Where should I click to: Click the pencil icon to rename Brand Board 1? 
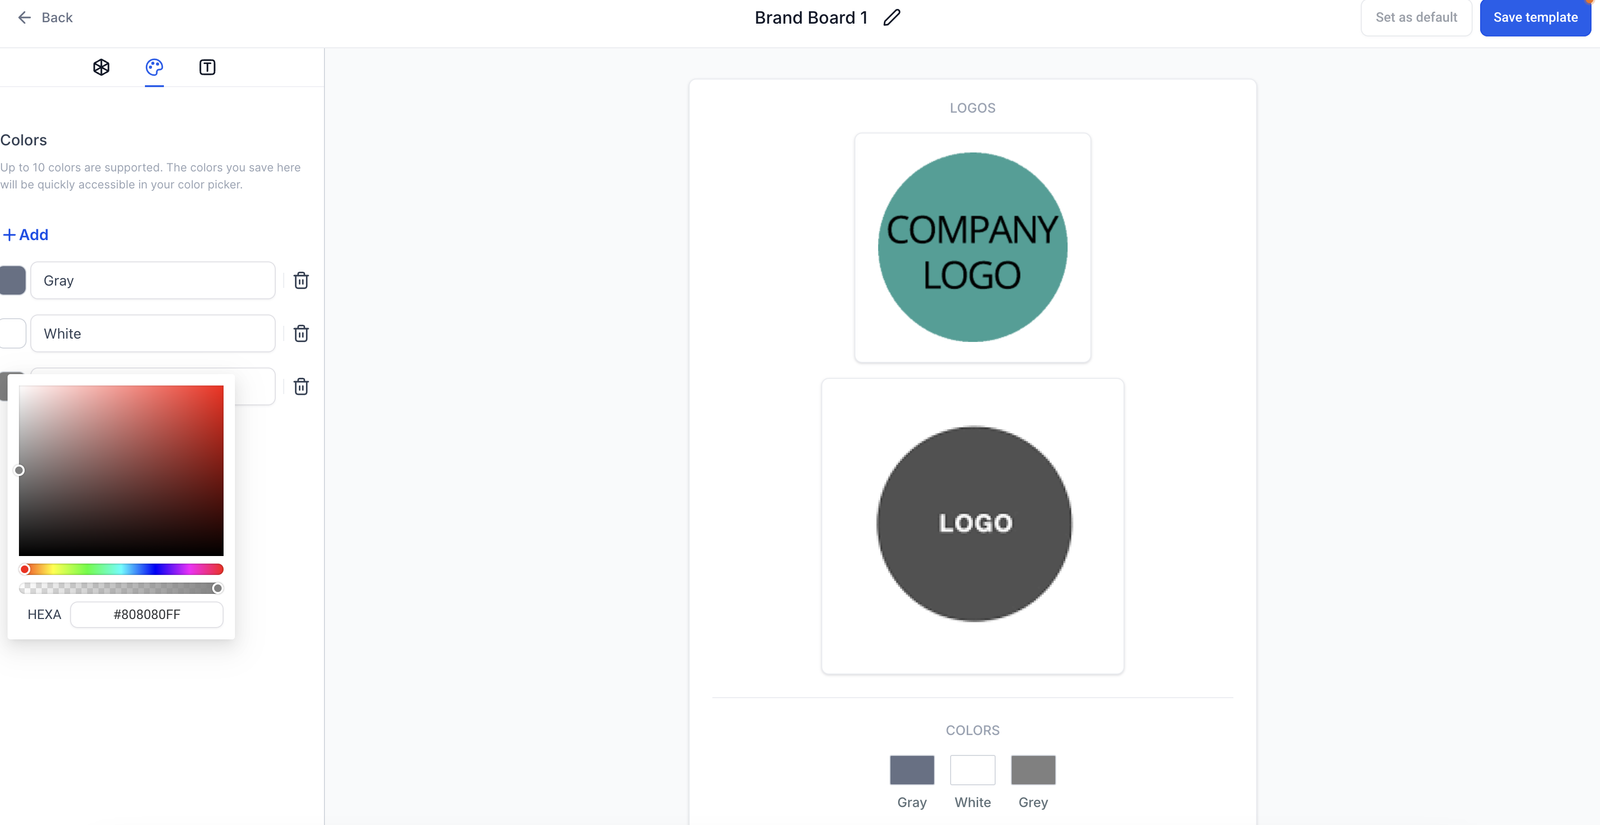coord(892,18)
